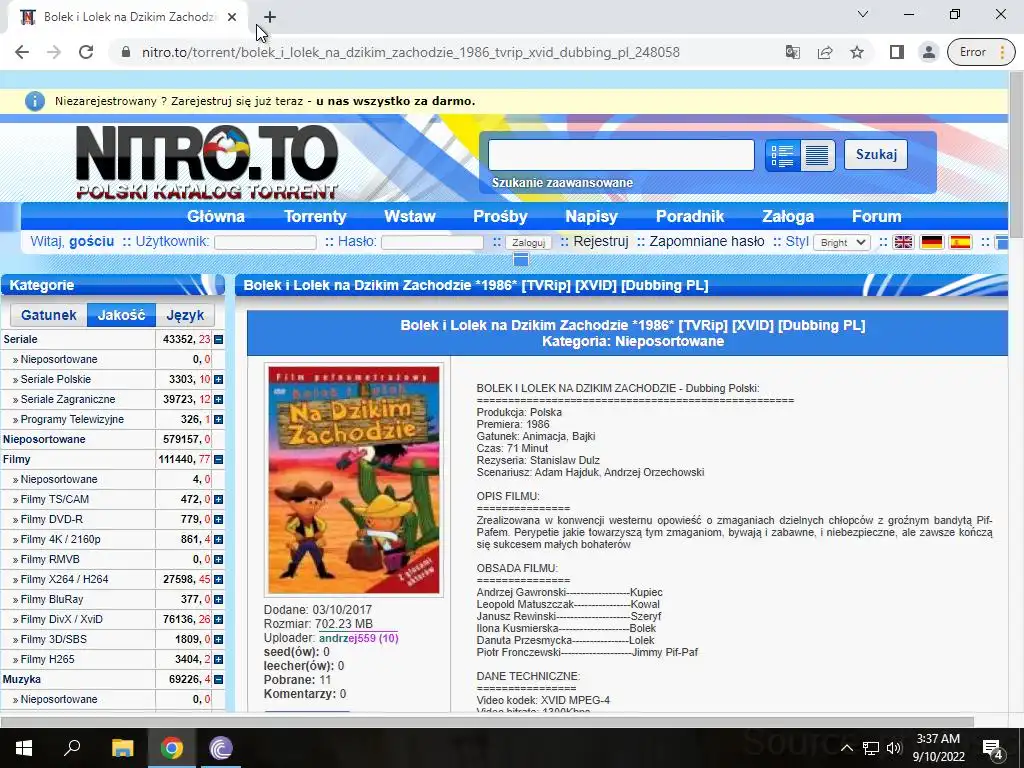Click the info icon in registration banner

[35, 101]
